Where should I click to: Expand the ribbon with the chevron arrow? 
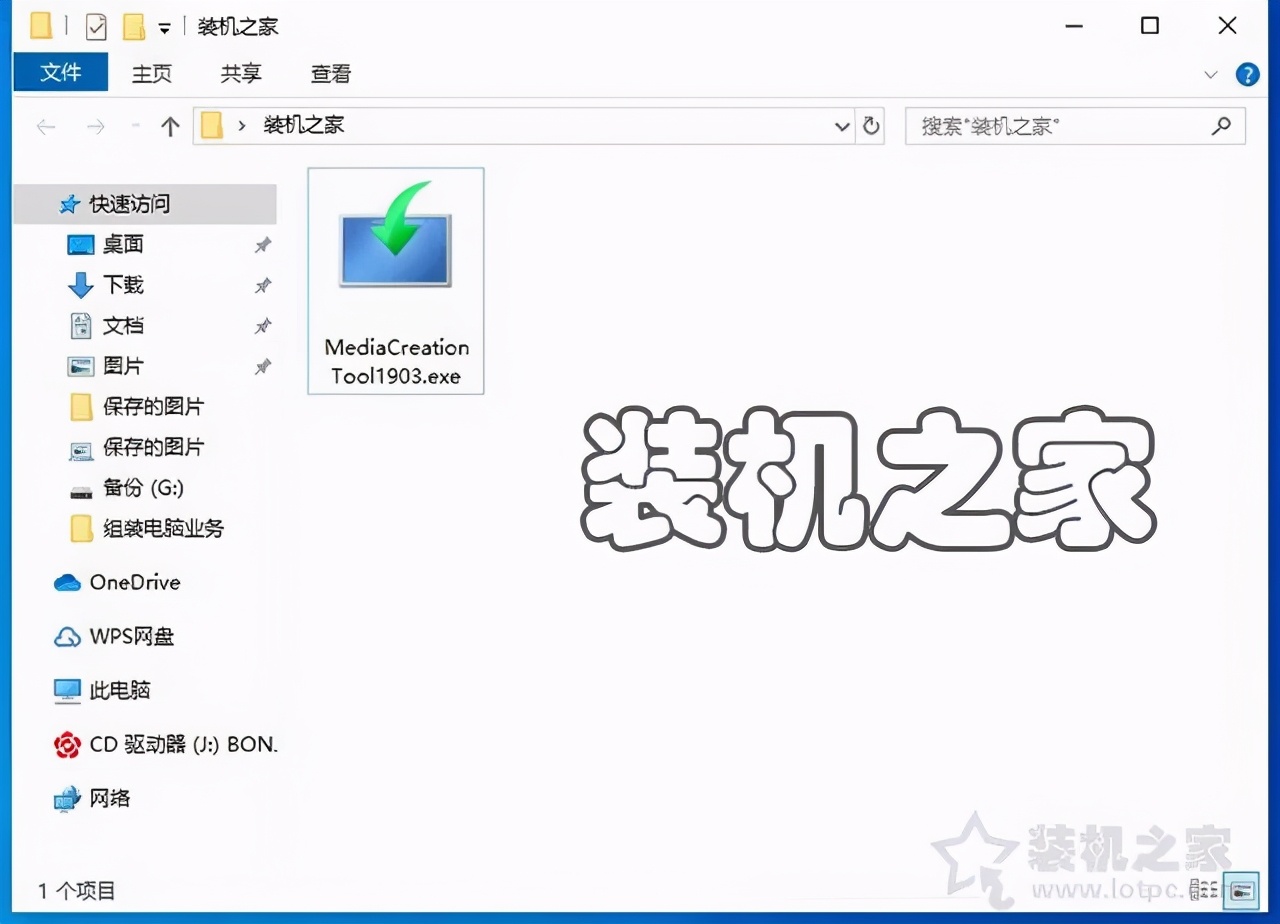1210,74
